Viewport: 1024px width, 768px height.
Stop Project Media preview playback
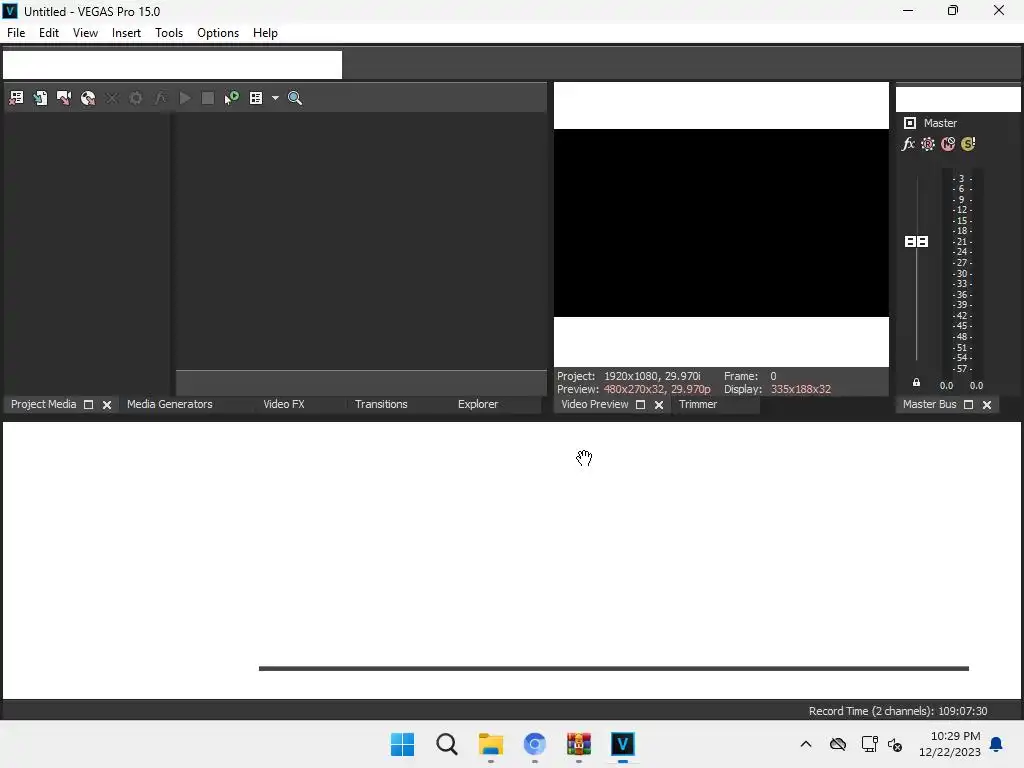pyautogui.click(x=208, y=98)
